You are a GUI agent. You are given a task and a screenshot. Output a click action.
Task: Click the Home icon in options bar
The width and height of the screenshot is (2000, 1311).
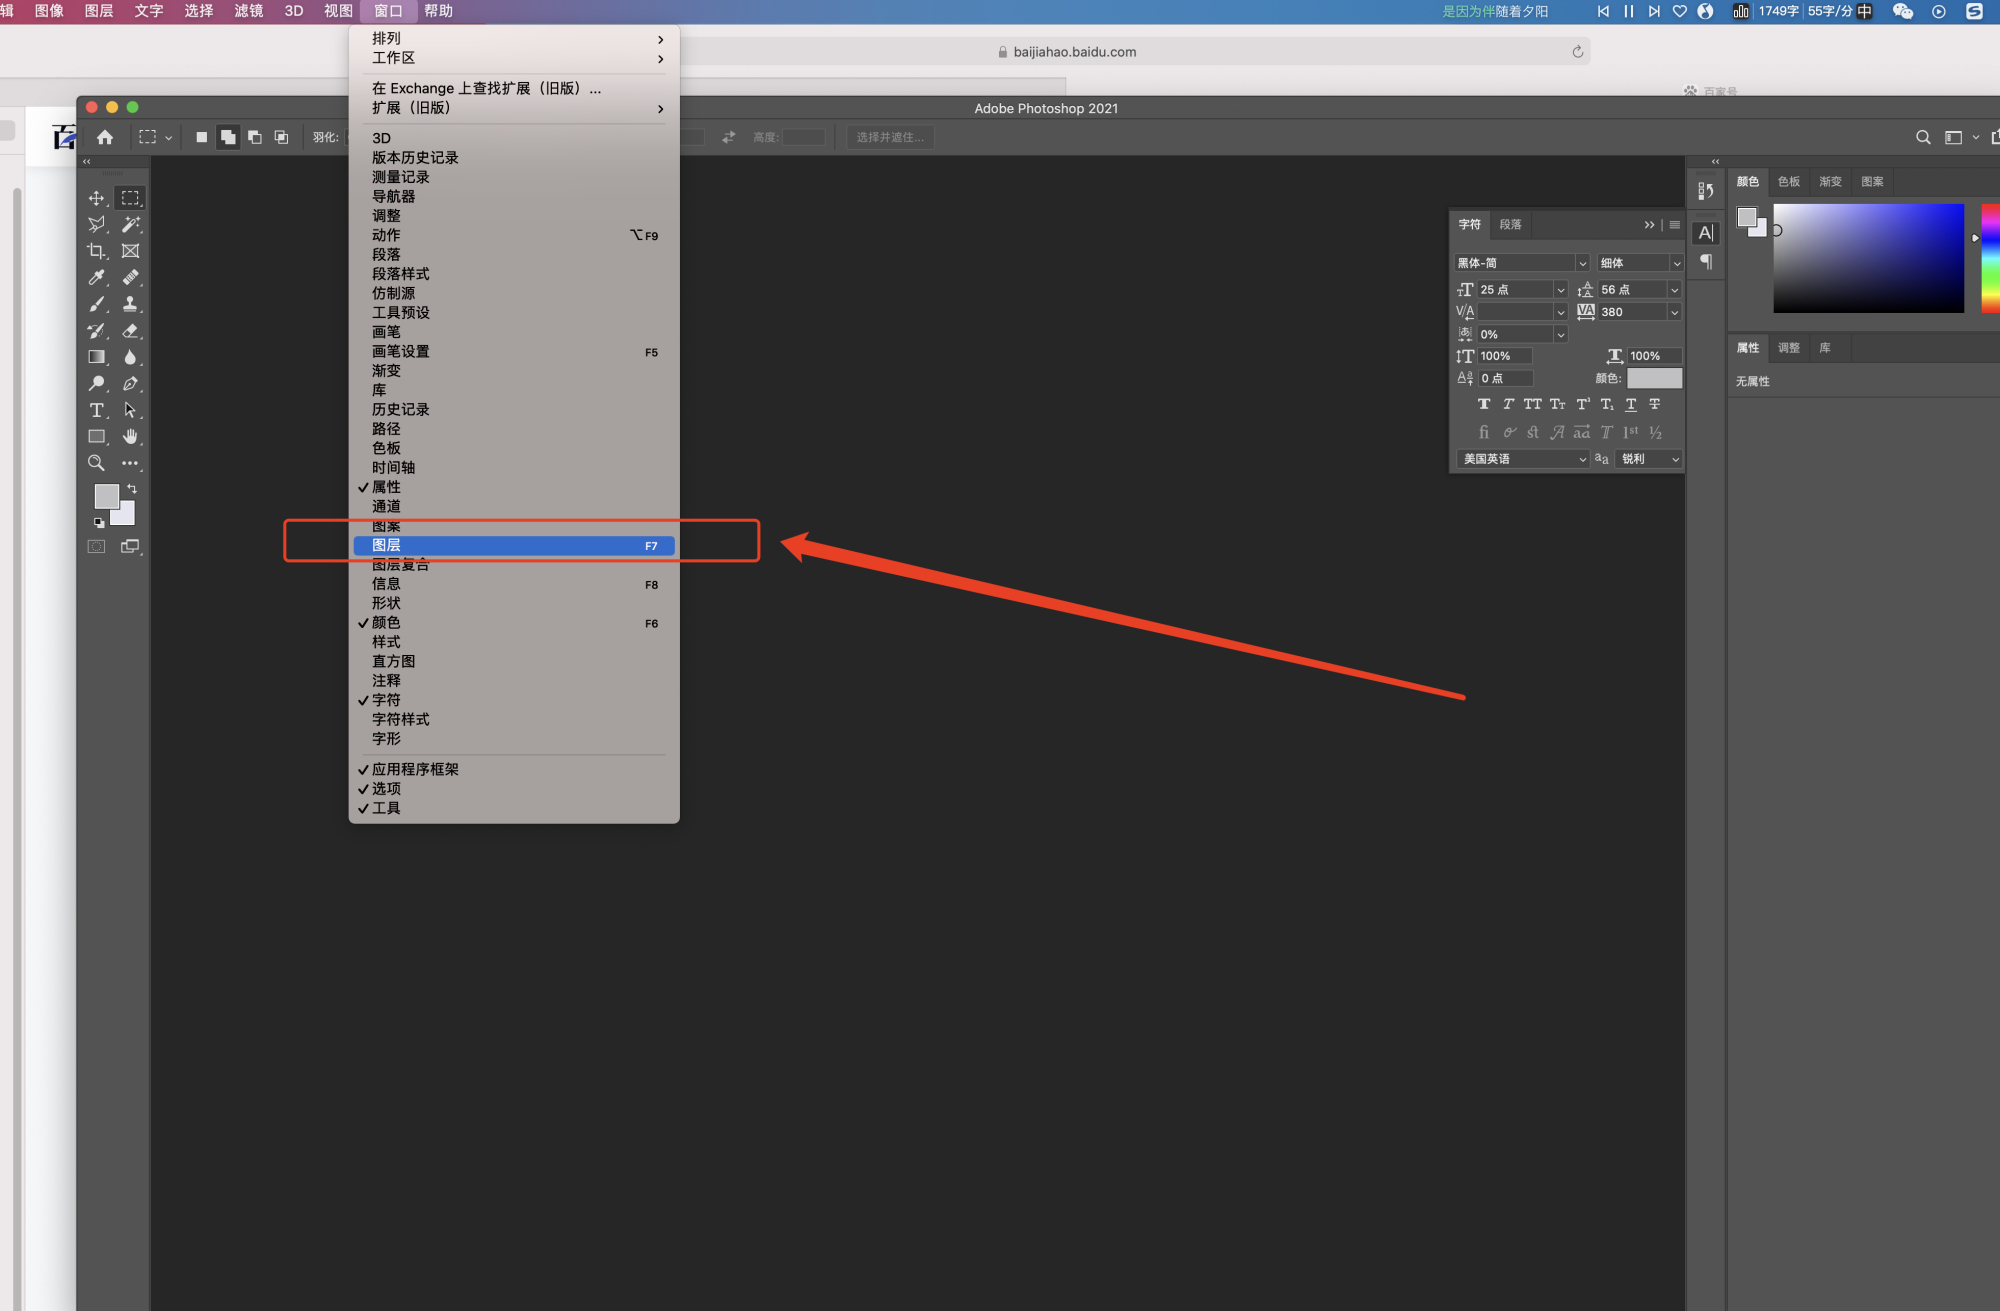(x=105, y=137)
